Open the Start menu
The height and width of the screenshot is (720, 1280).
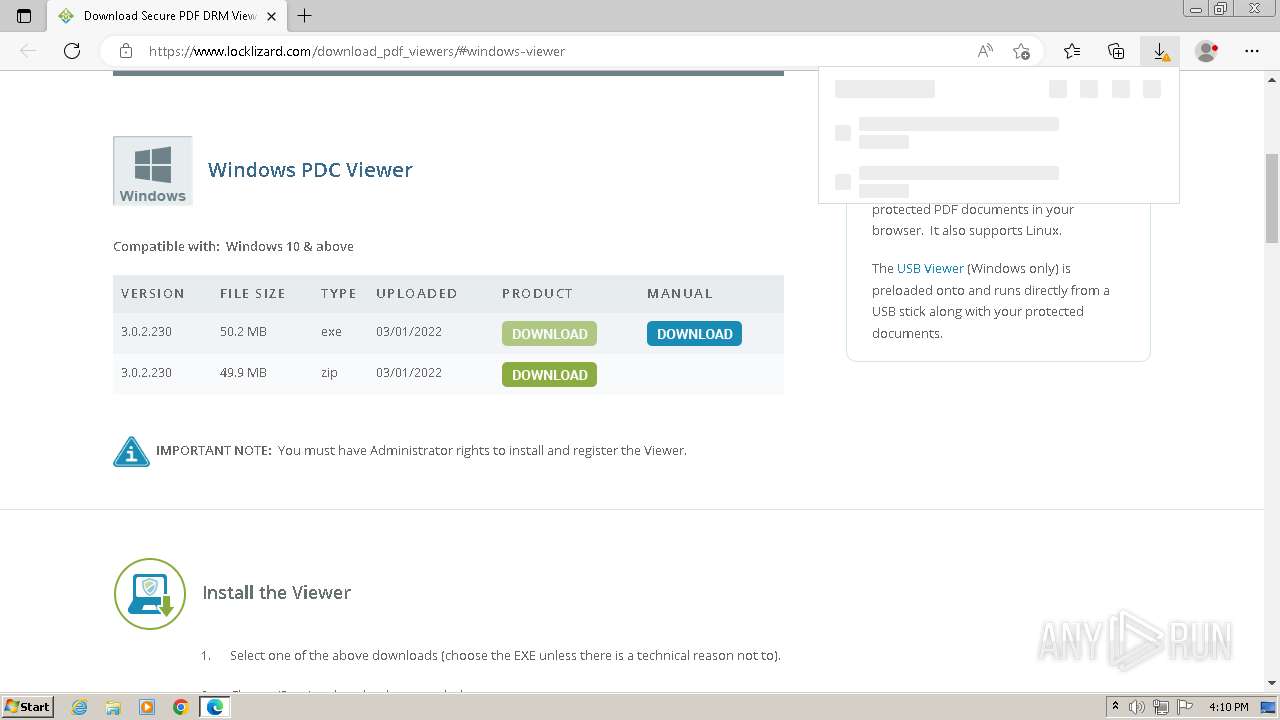27,707
